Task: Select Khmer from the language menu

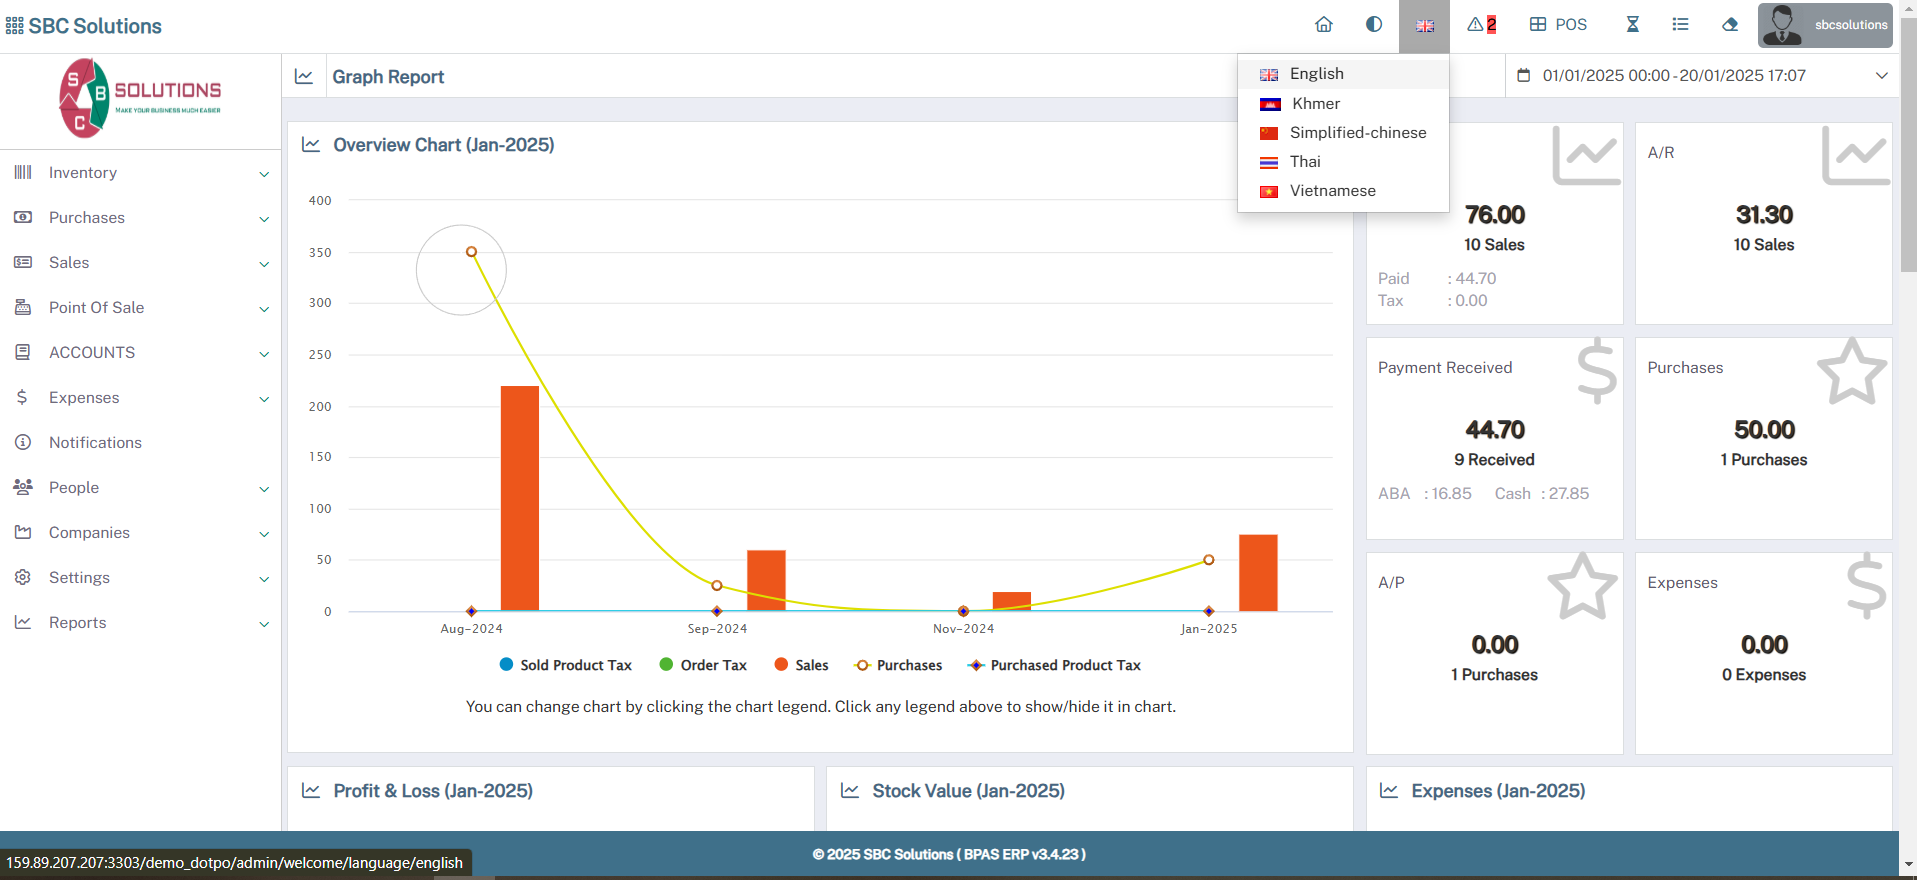Action: 1315,104
